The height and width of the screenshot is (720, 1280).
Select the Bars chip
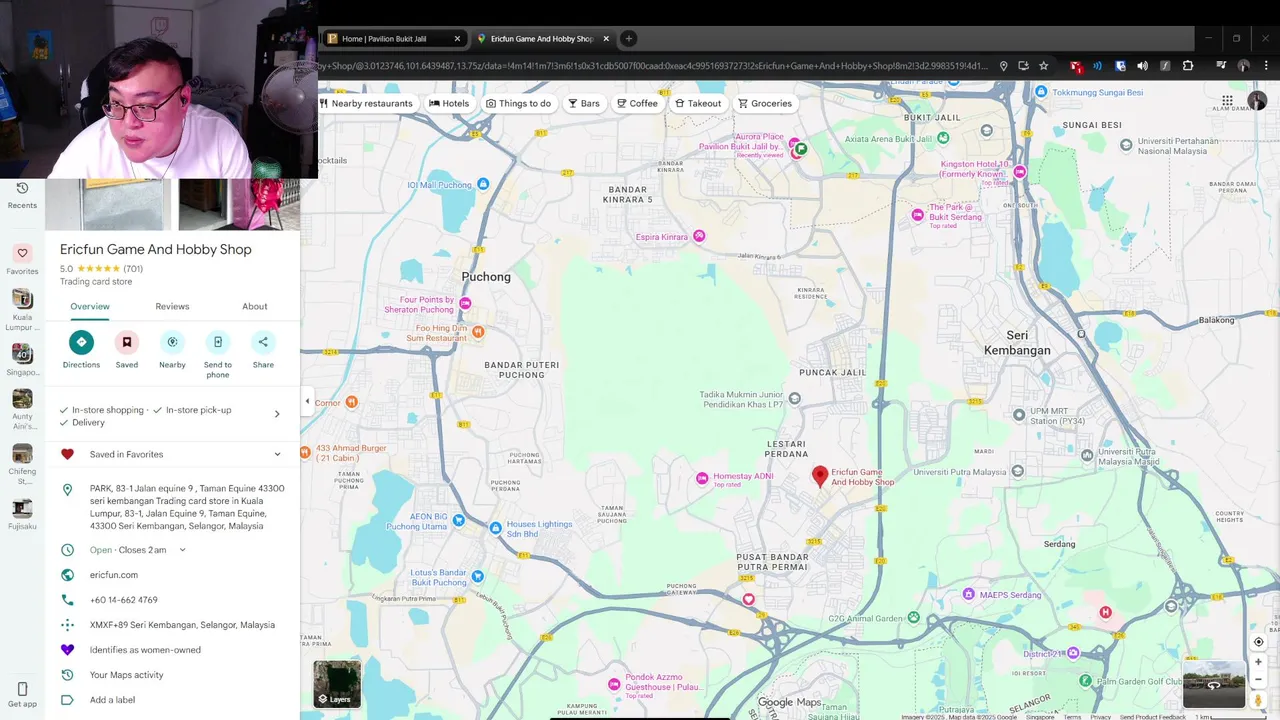tap(584, 103)
